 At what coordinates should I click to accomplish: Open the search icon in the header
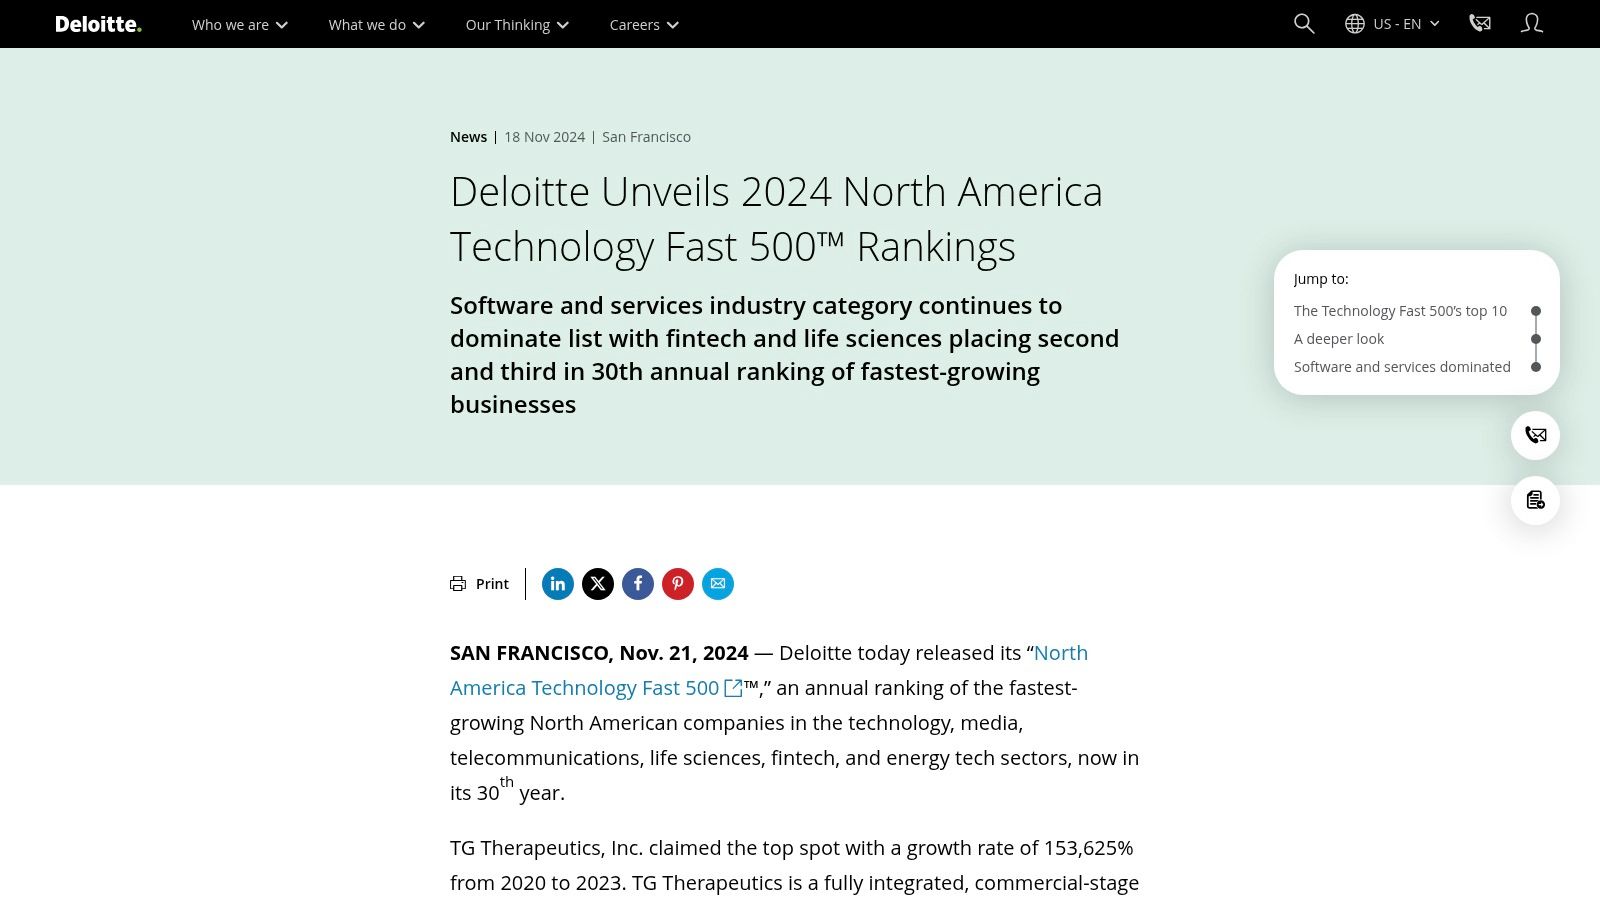tap(1303, 23)
